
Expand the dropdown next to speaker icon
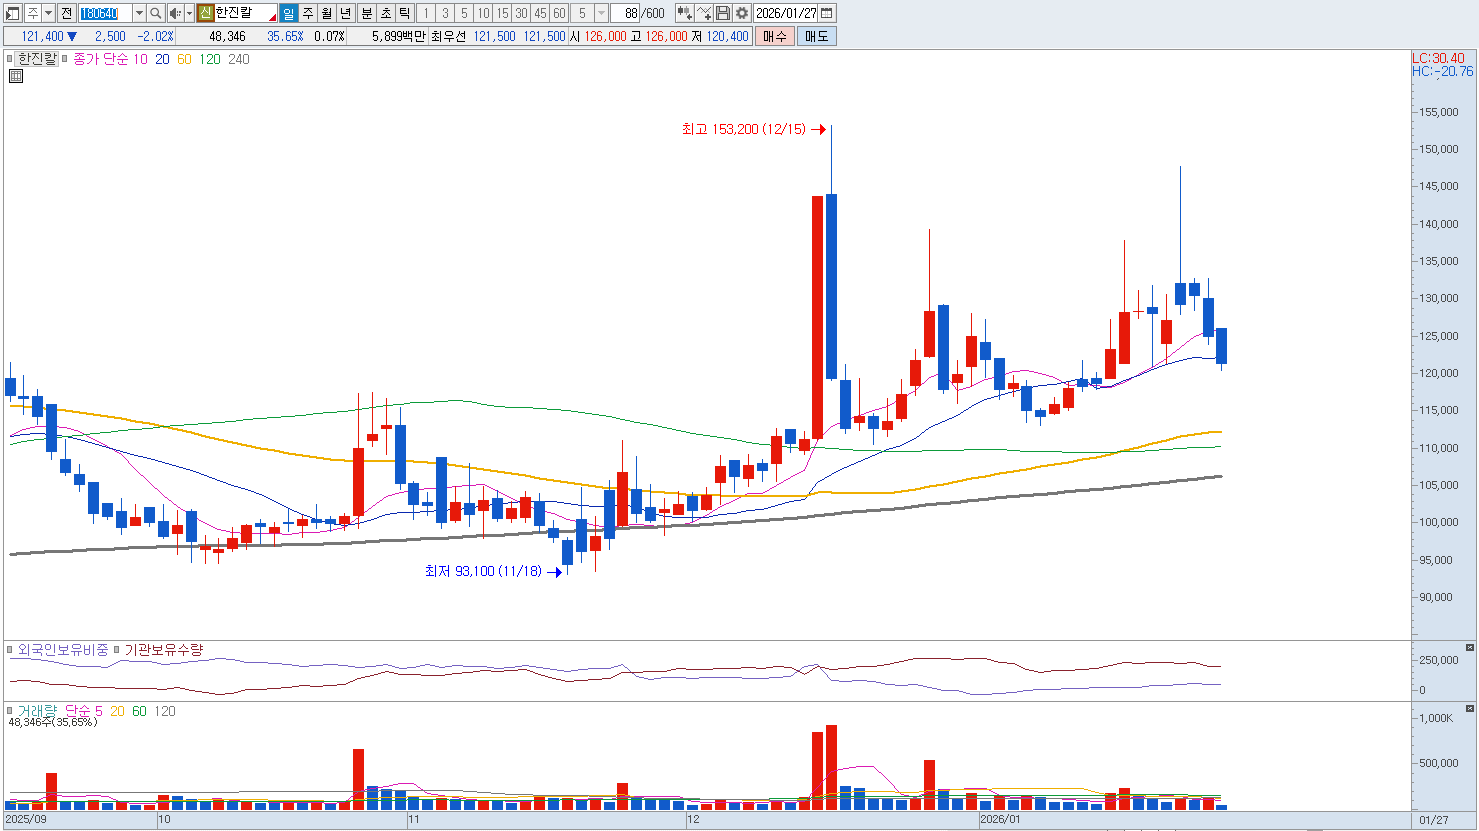pos(189,13)
